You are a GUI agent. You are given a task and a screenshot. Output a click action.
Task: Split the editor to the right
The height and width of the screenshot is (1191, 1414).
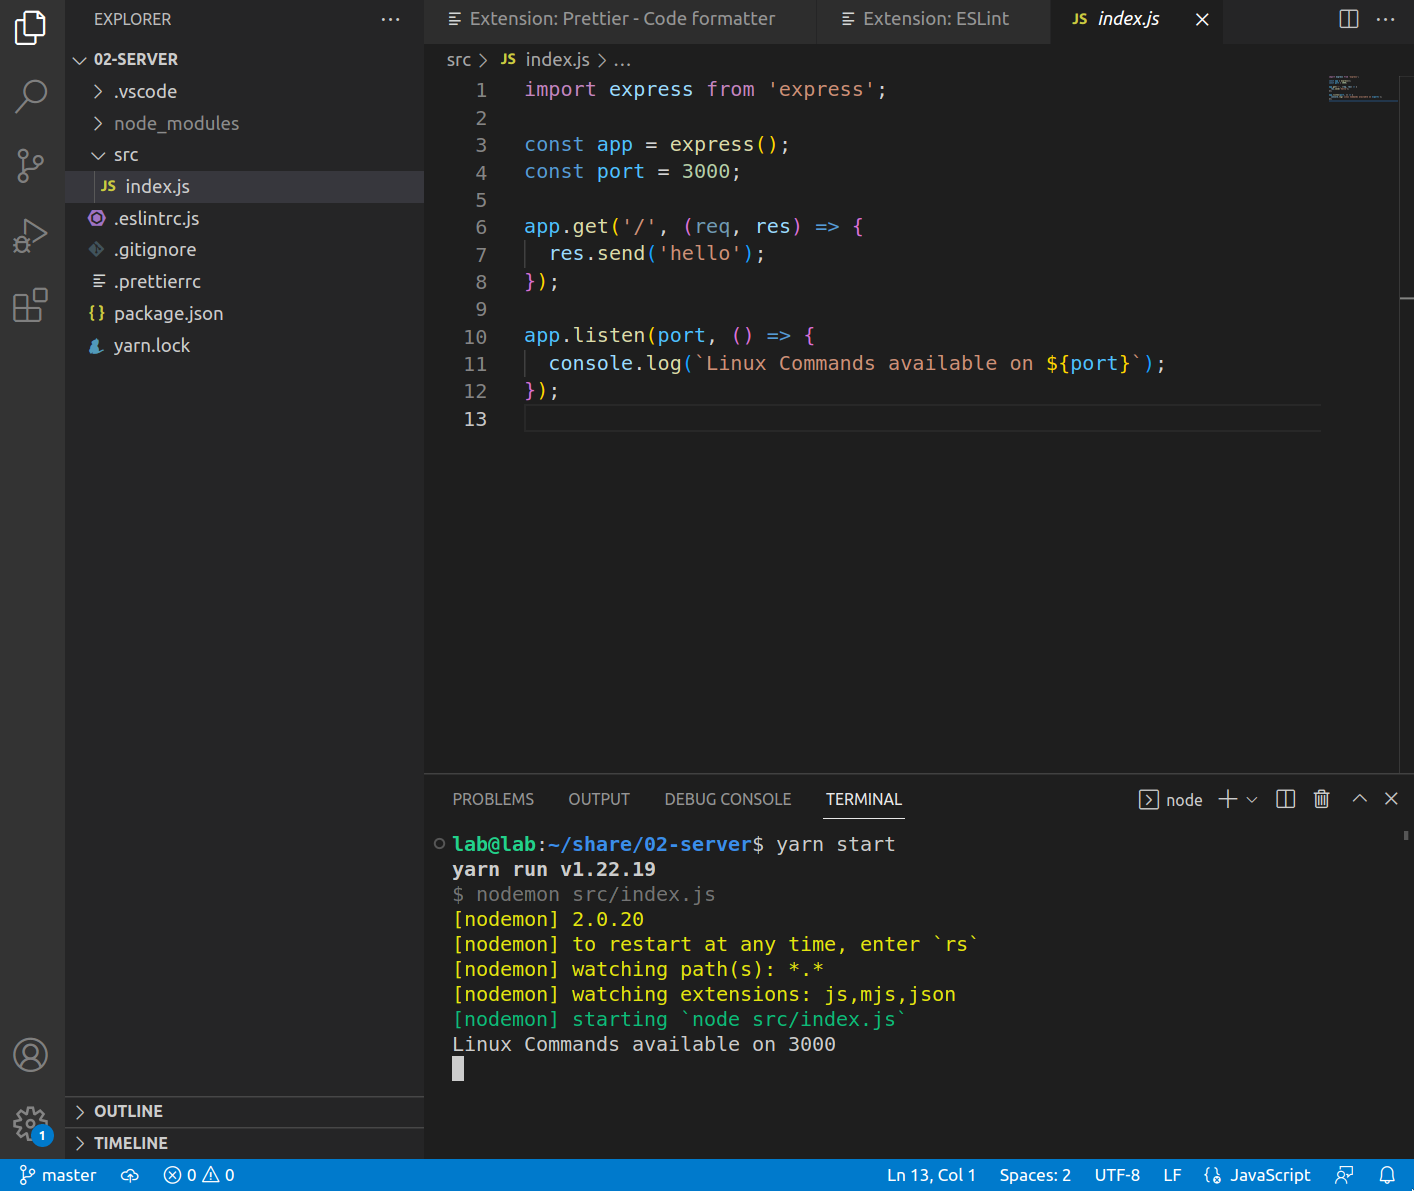[x=1349, y=19]
